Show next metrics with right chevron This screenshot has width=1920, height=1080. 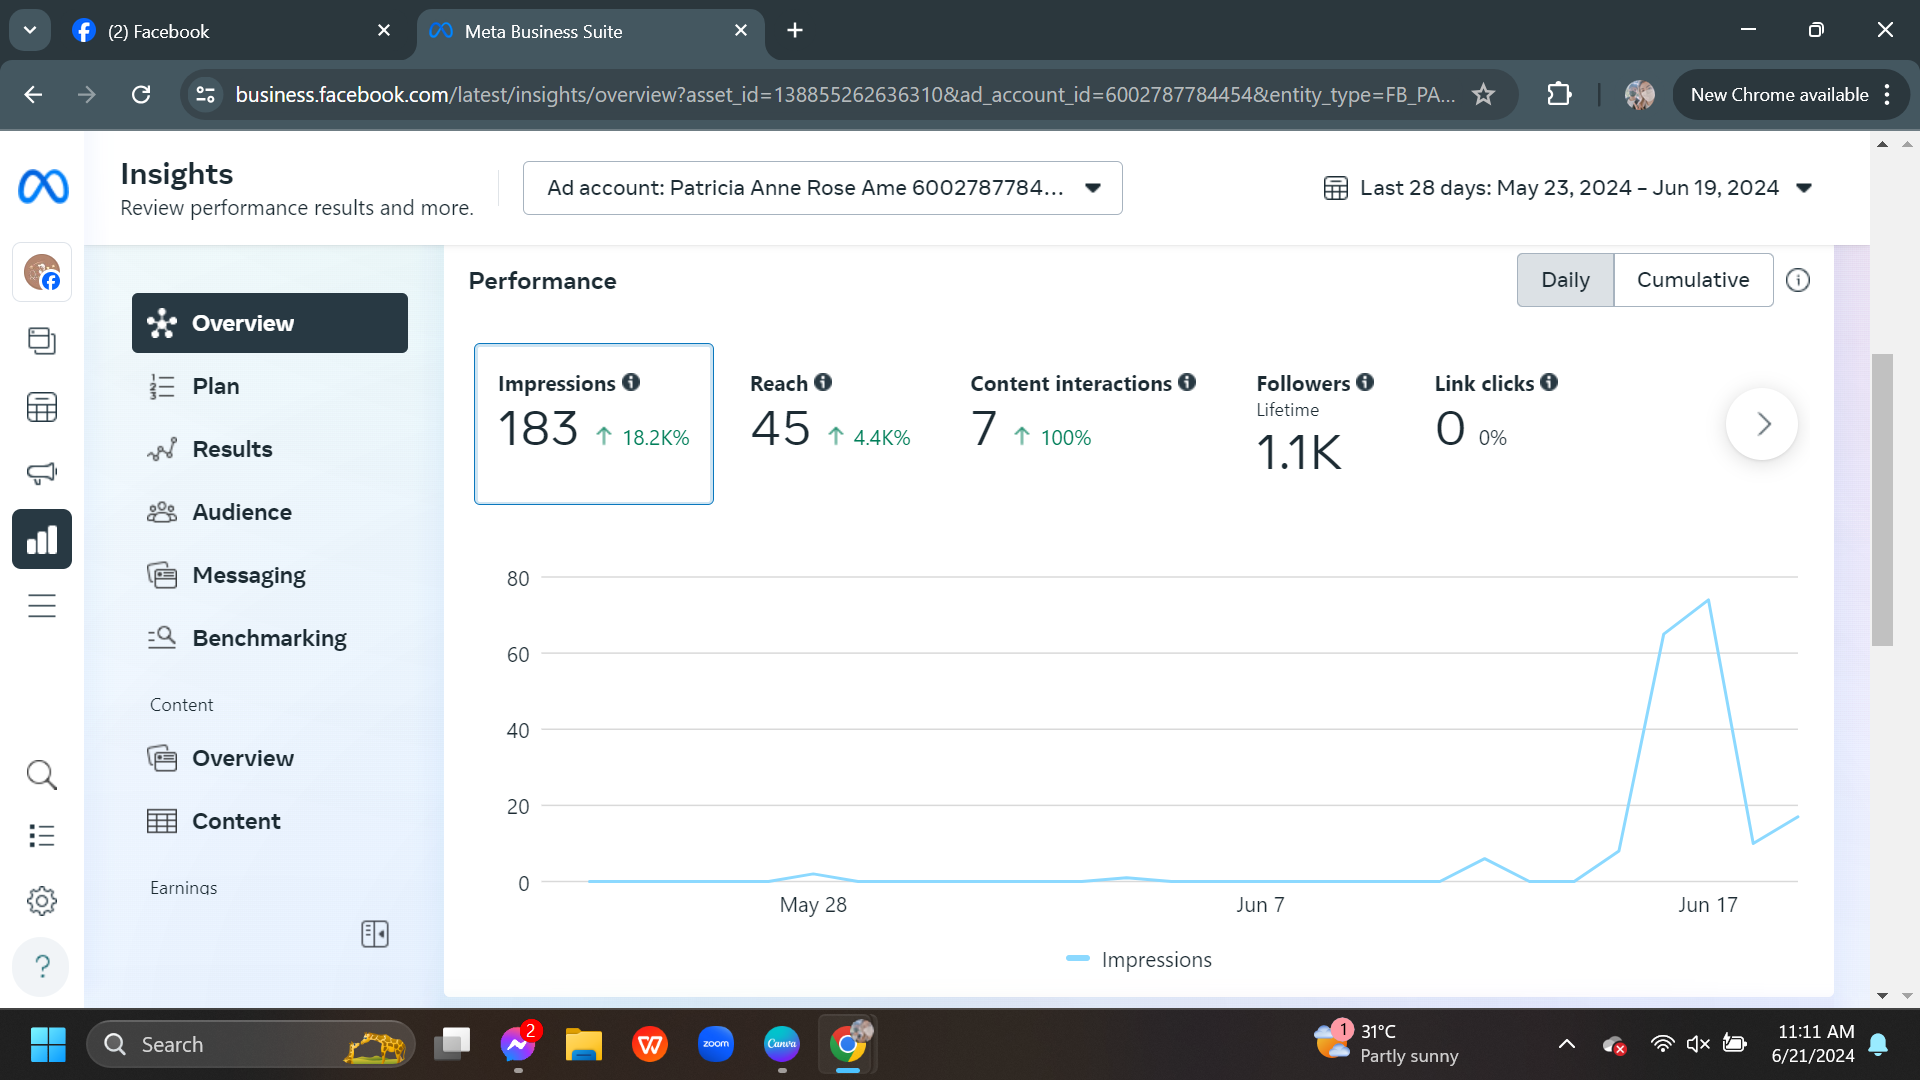pyautogui.click(x=1762, y=424)
